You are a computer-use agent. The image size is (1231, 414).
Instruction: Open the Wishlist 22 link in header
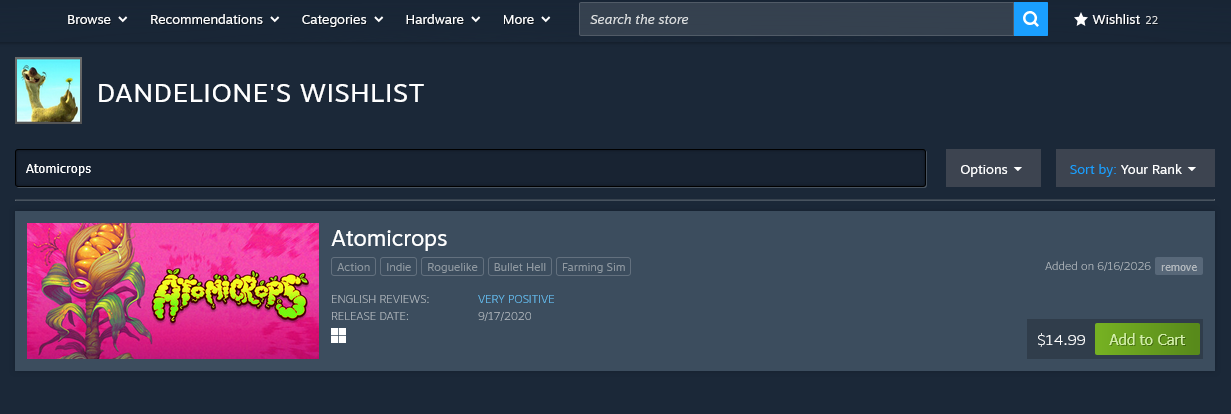click(x=1116, y=19)
